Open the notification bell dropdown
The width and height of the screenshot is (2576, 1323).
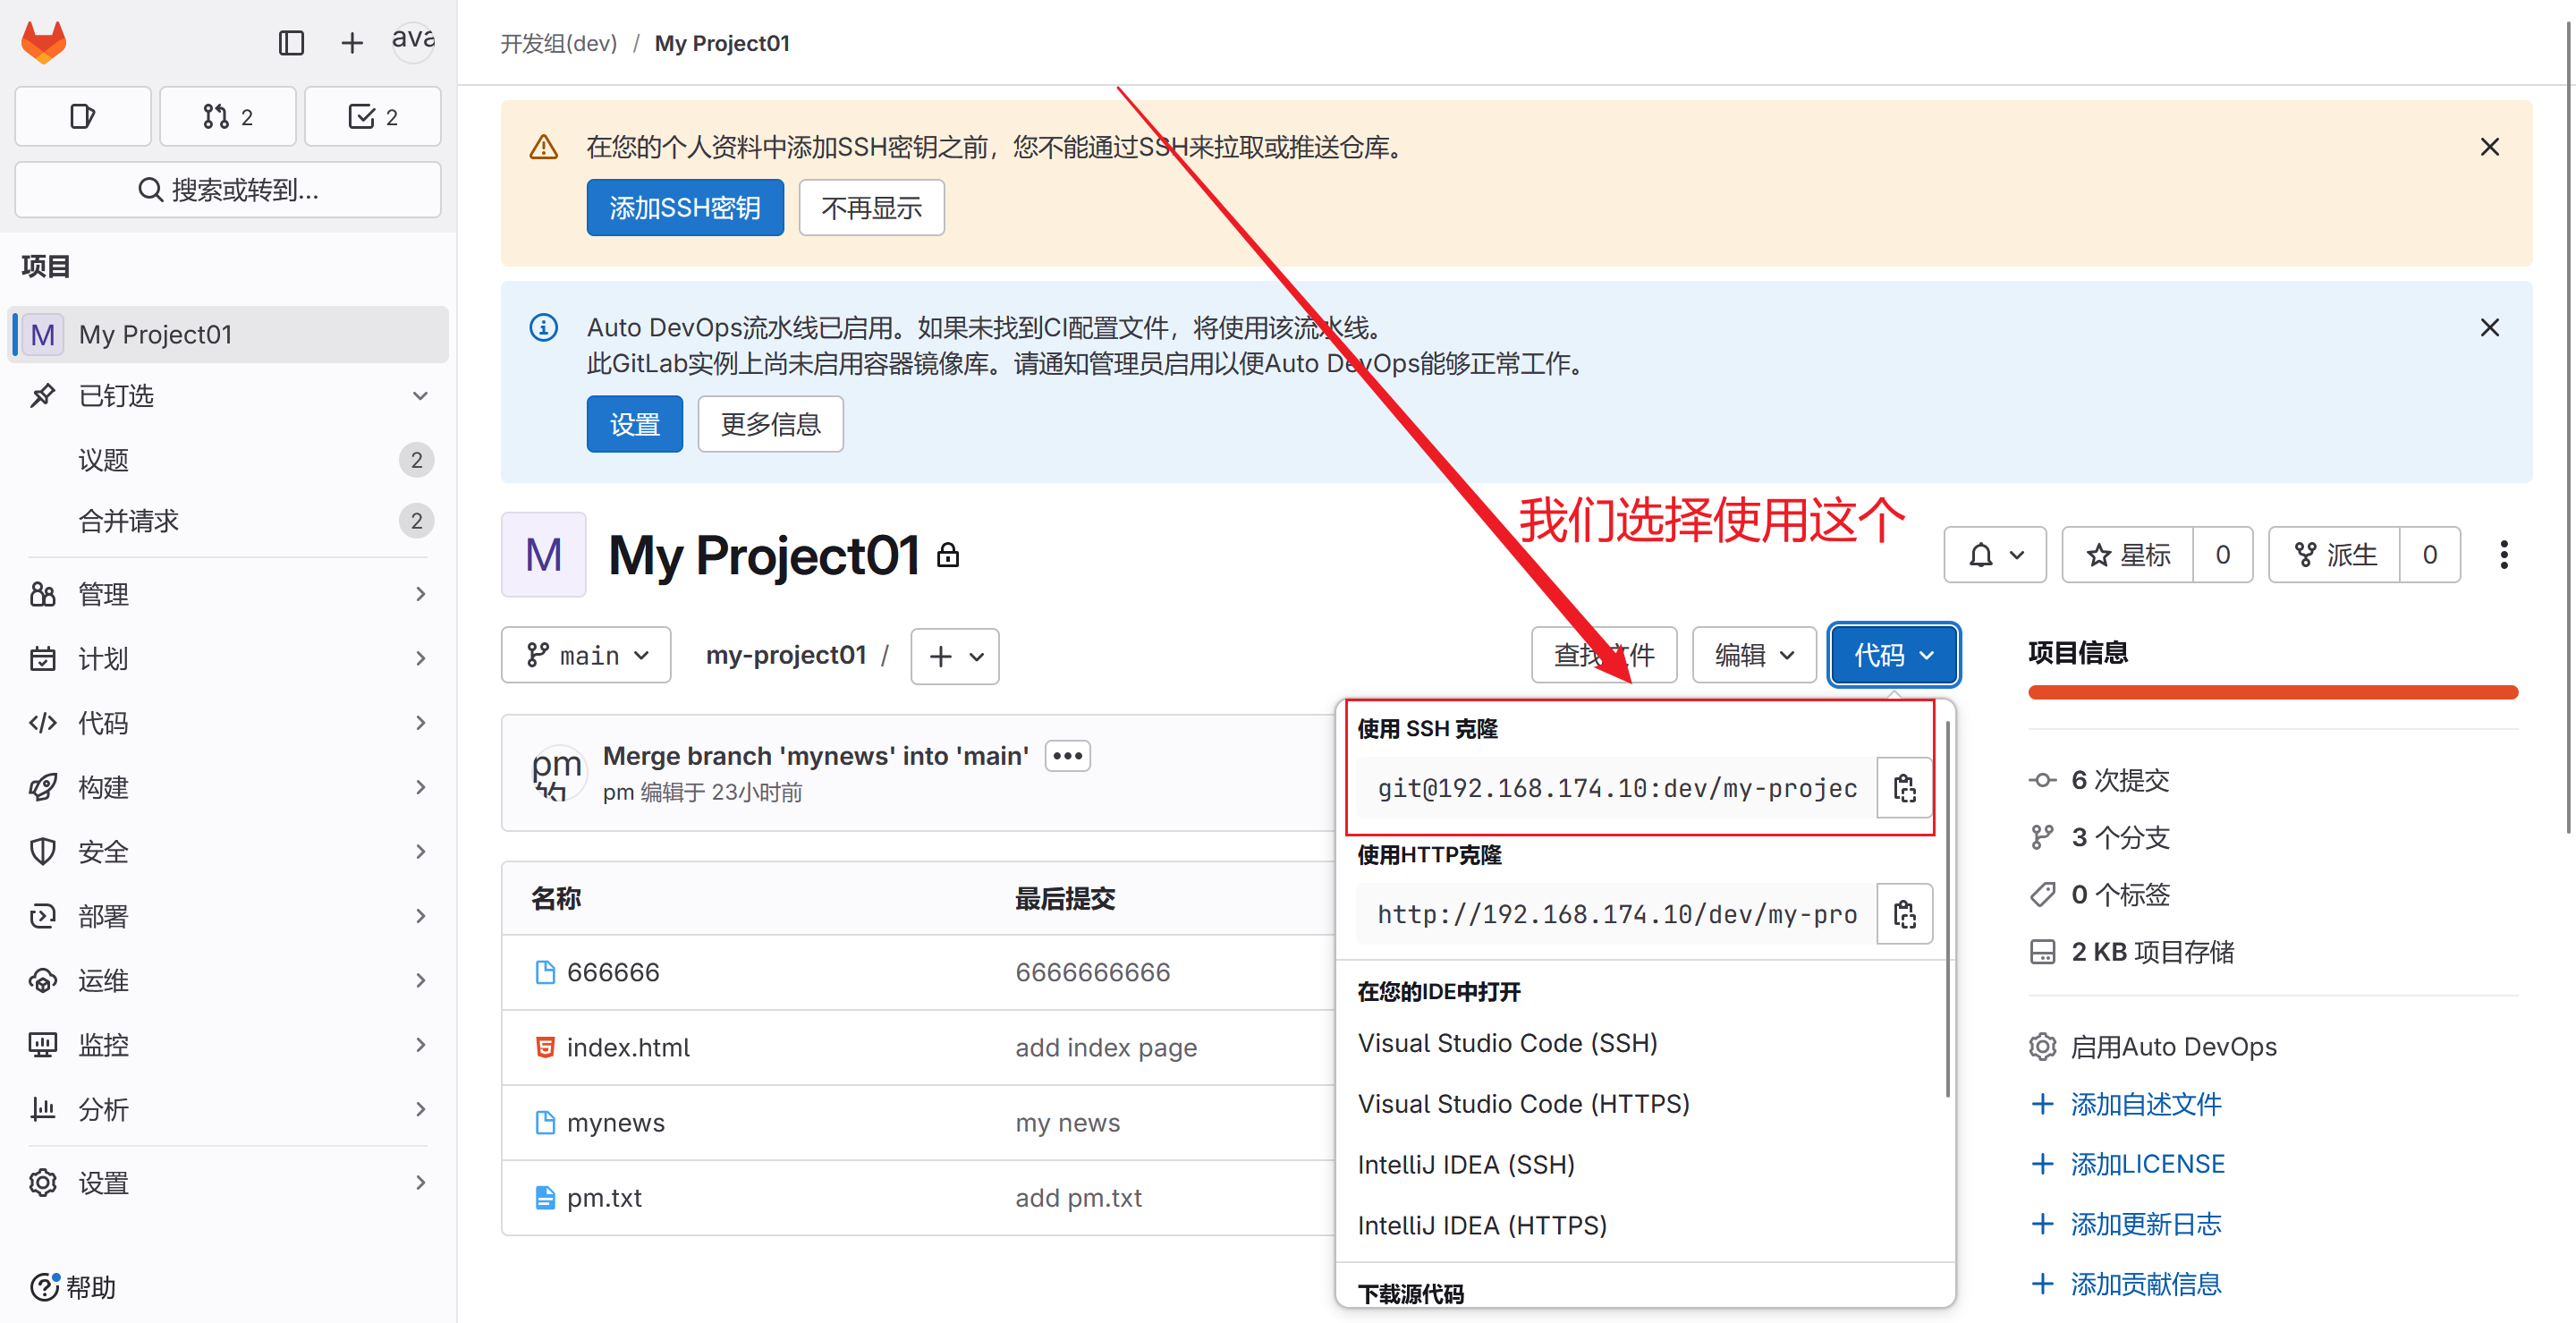[x=1995, y=555]
